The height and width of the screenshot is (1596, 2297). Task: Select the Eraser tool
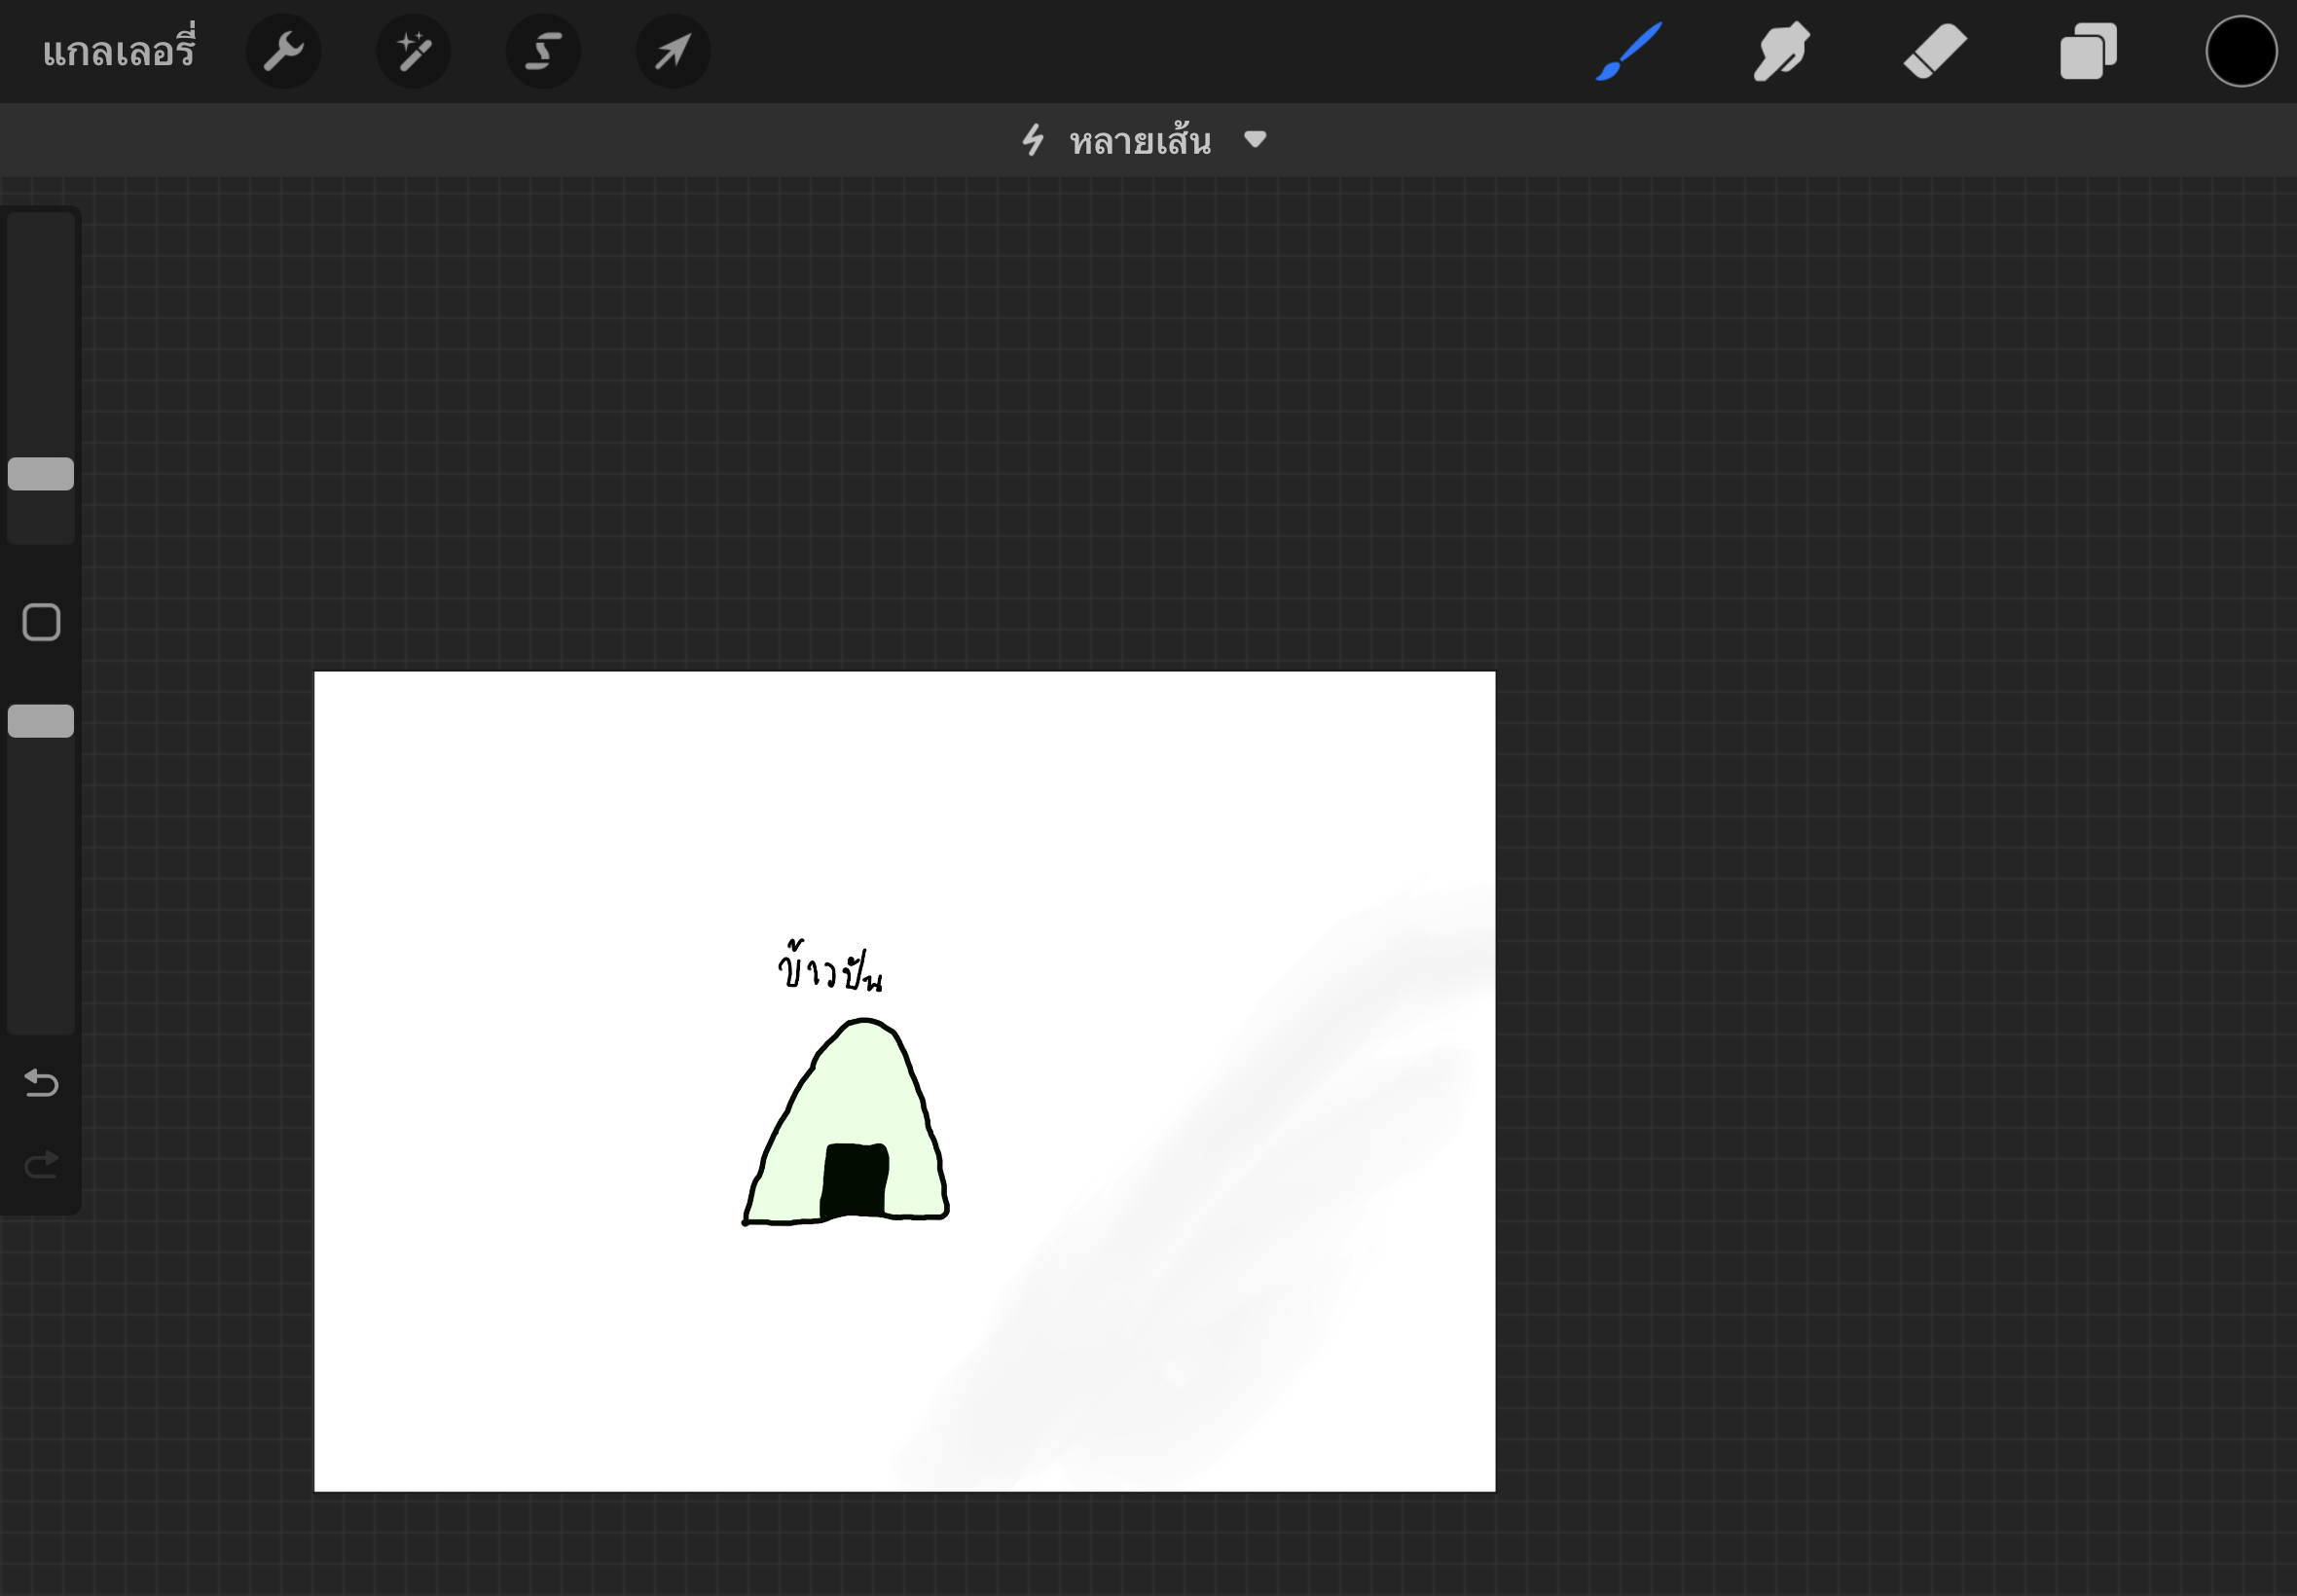[1935, 51]
